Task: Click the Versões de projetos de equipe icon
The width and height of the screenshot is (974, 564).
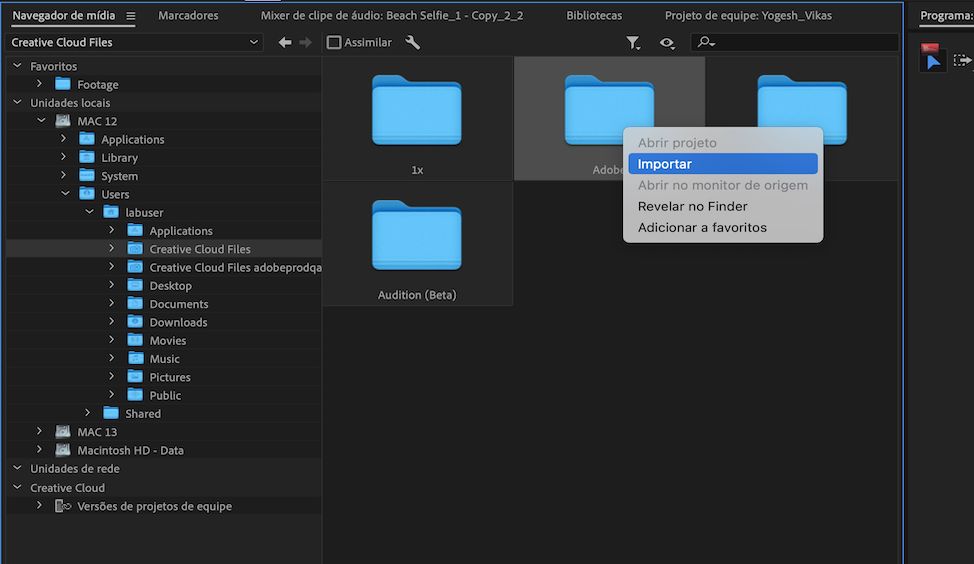Action: [x=63, y=506]
